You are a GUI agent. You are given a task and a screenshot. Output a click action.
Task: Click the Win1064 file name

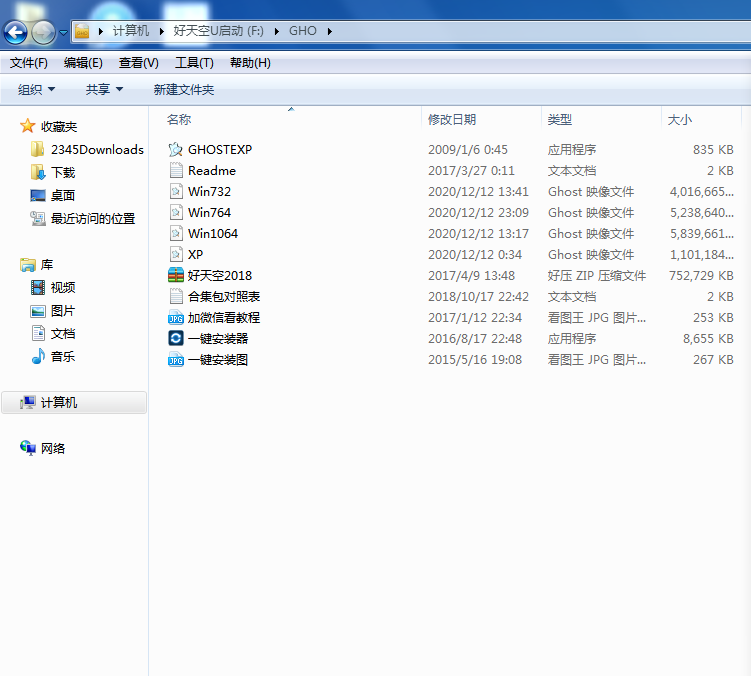(213, 233)
